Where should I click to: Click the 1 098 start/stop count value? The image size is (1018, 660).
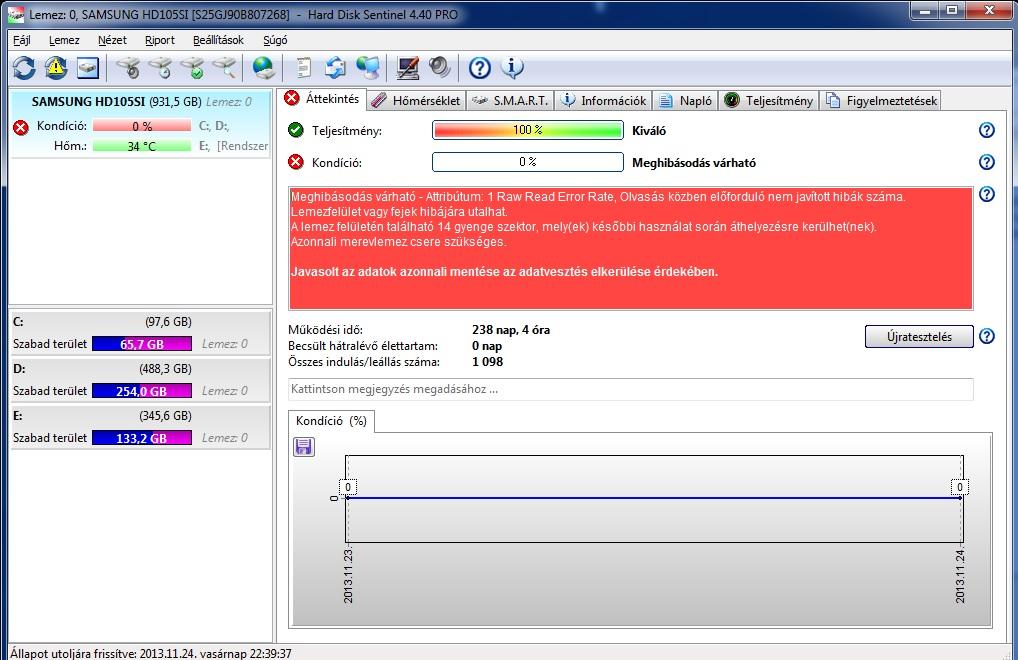point(488,362)
